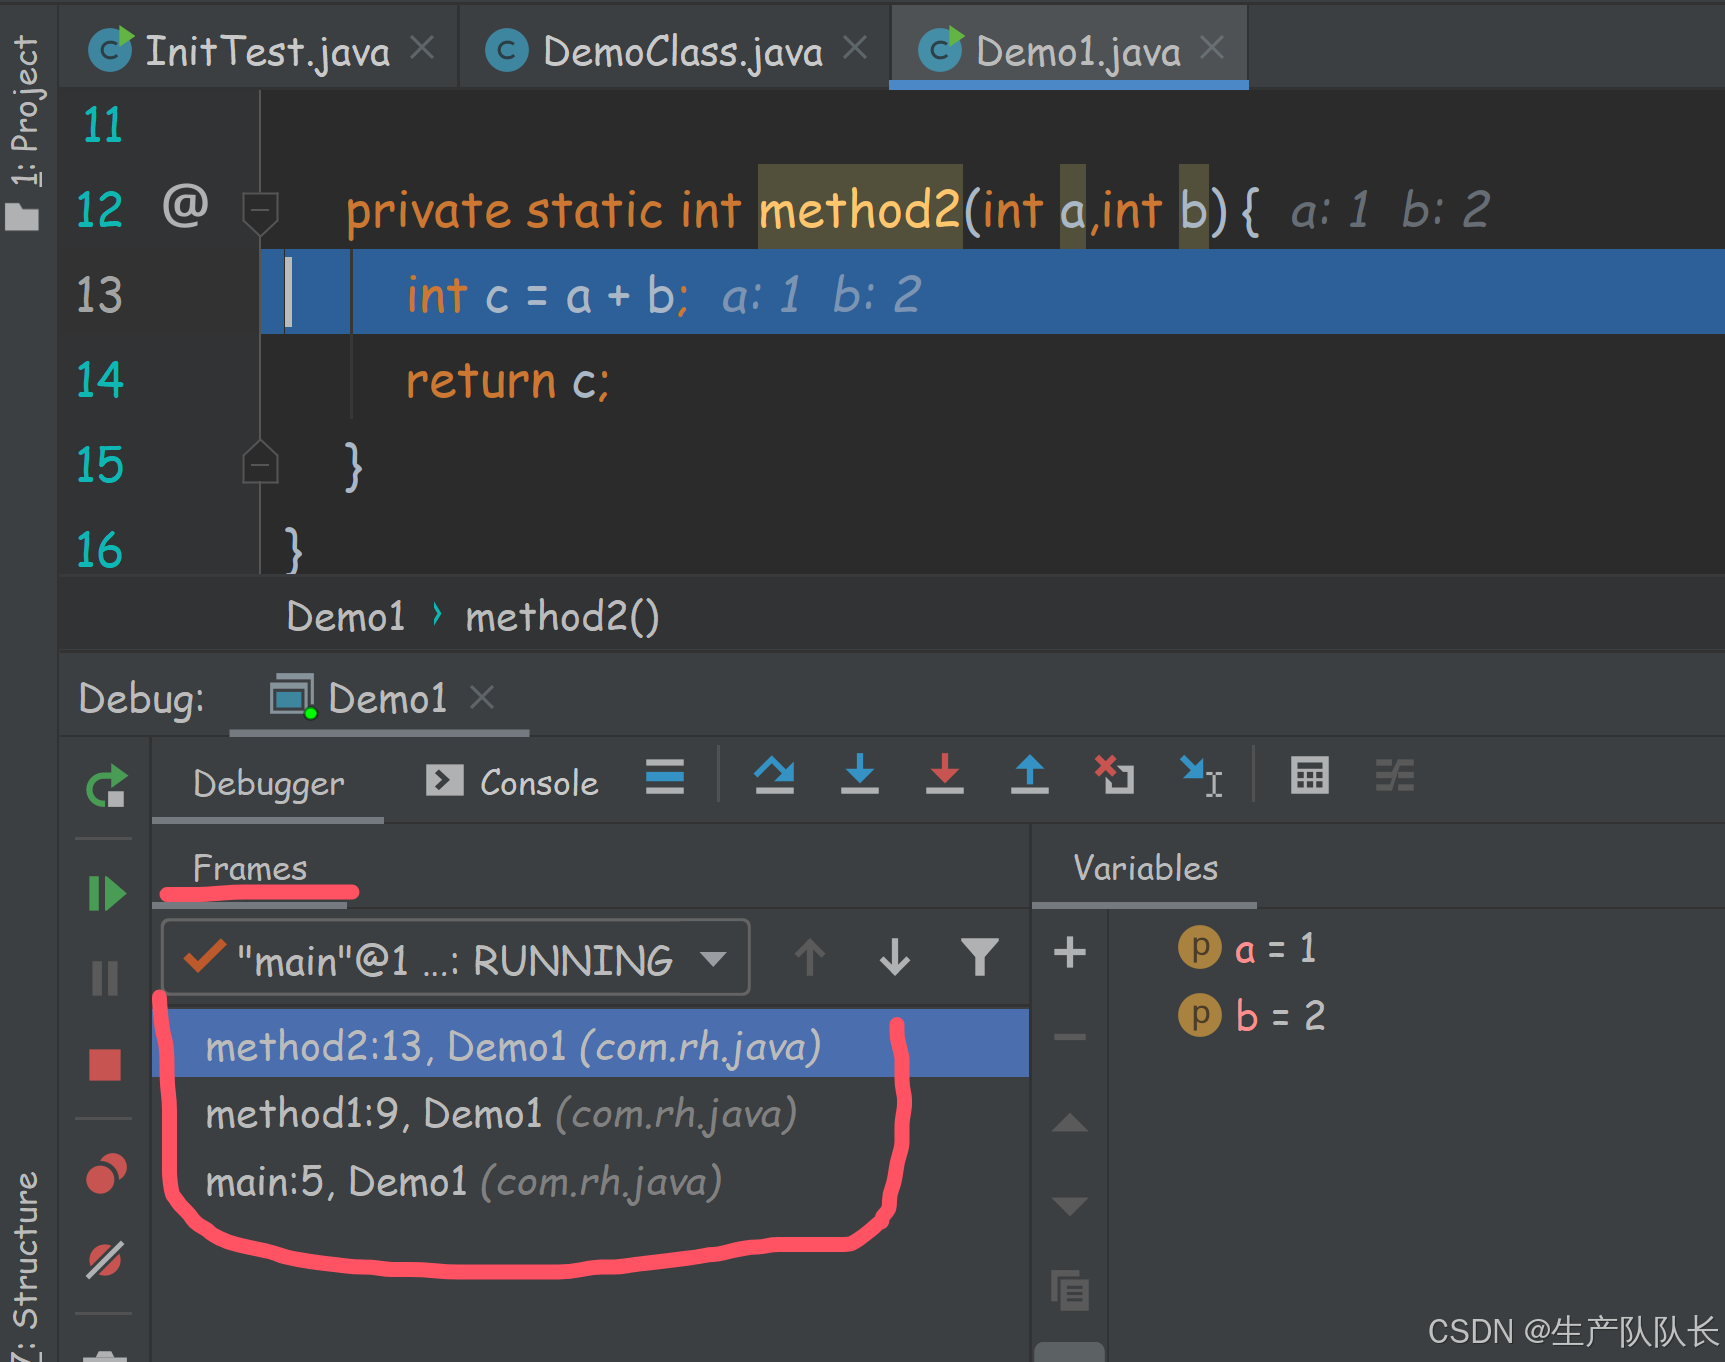Click the @ gutter icon on line 12
This screenshot has height=1362, width=1725.
186,206
